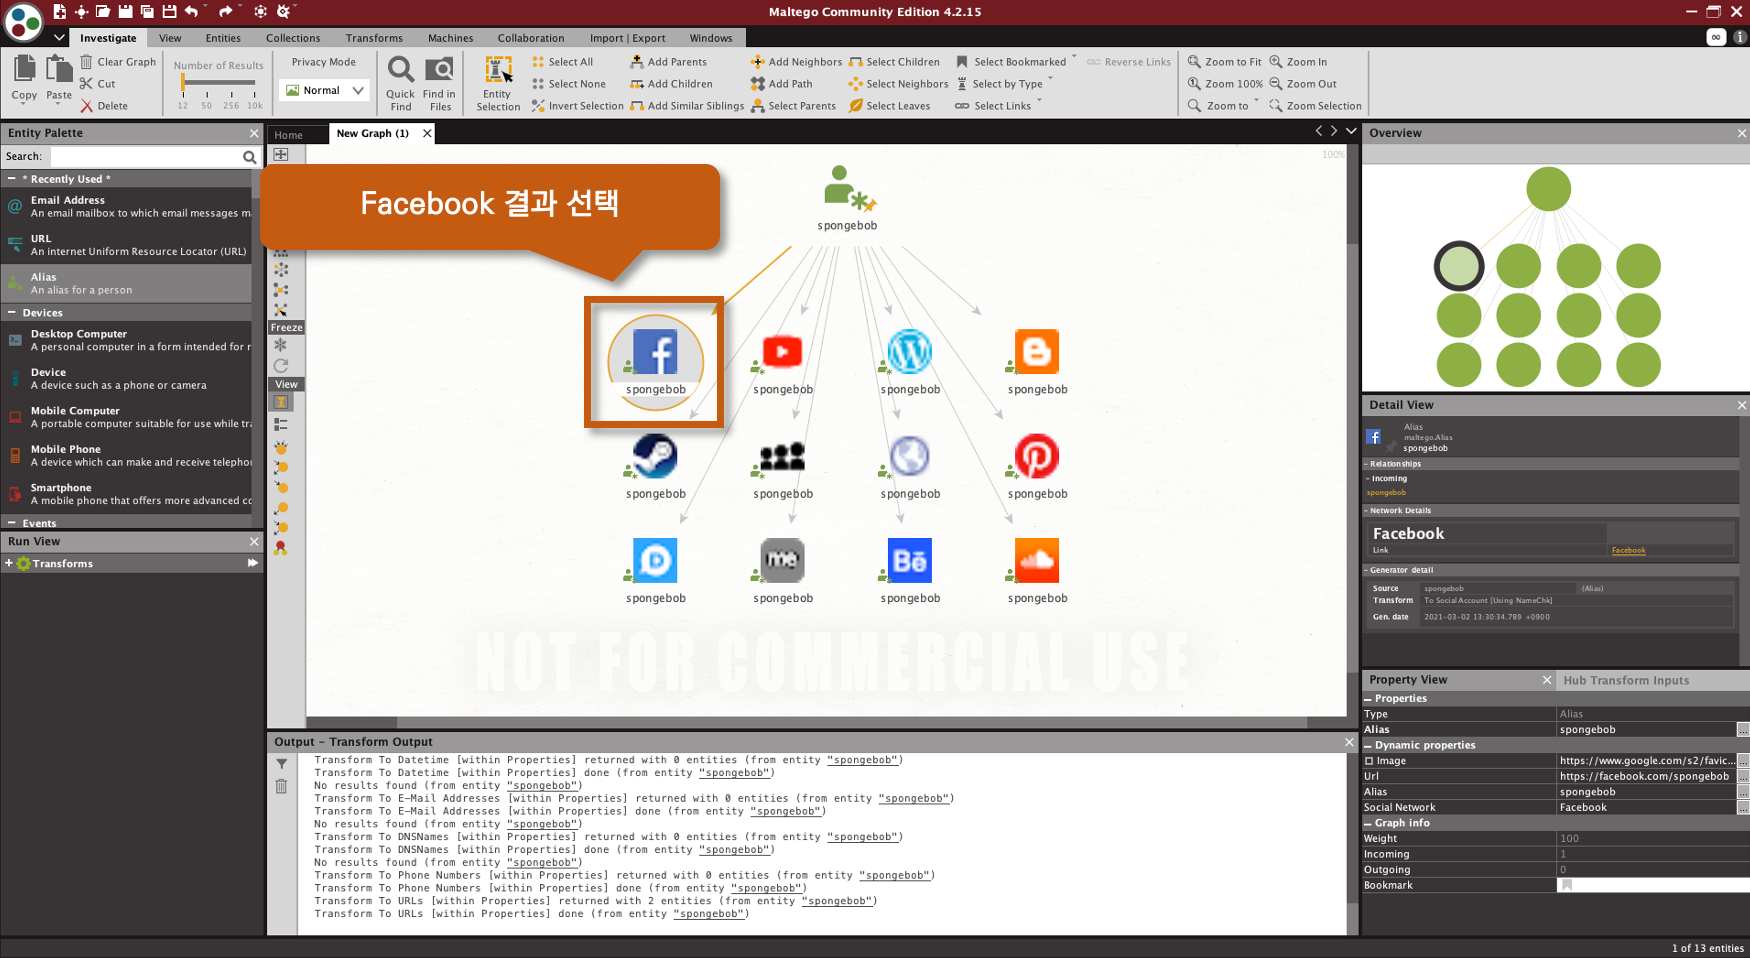
Task: Open the application menu dropdown arrow
Action: coord(59,38)
